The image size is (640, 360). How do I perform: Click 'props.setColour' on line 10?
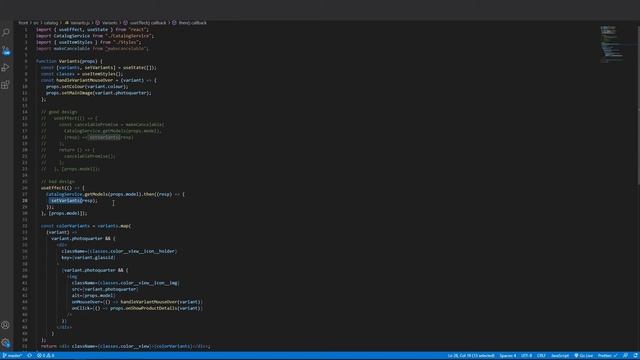click(65, 87)
